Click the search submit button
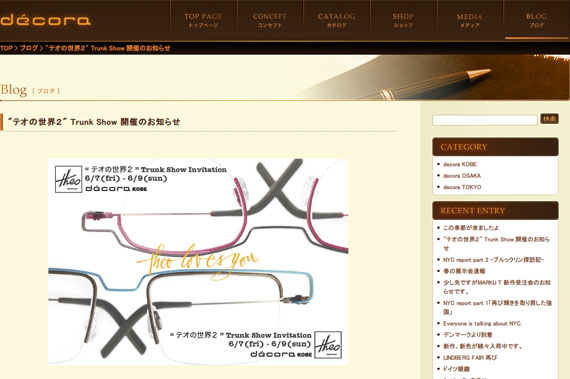The image size is (570, 379). (549, 119)
